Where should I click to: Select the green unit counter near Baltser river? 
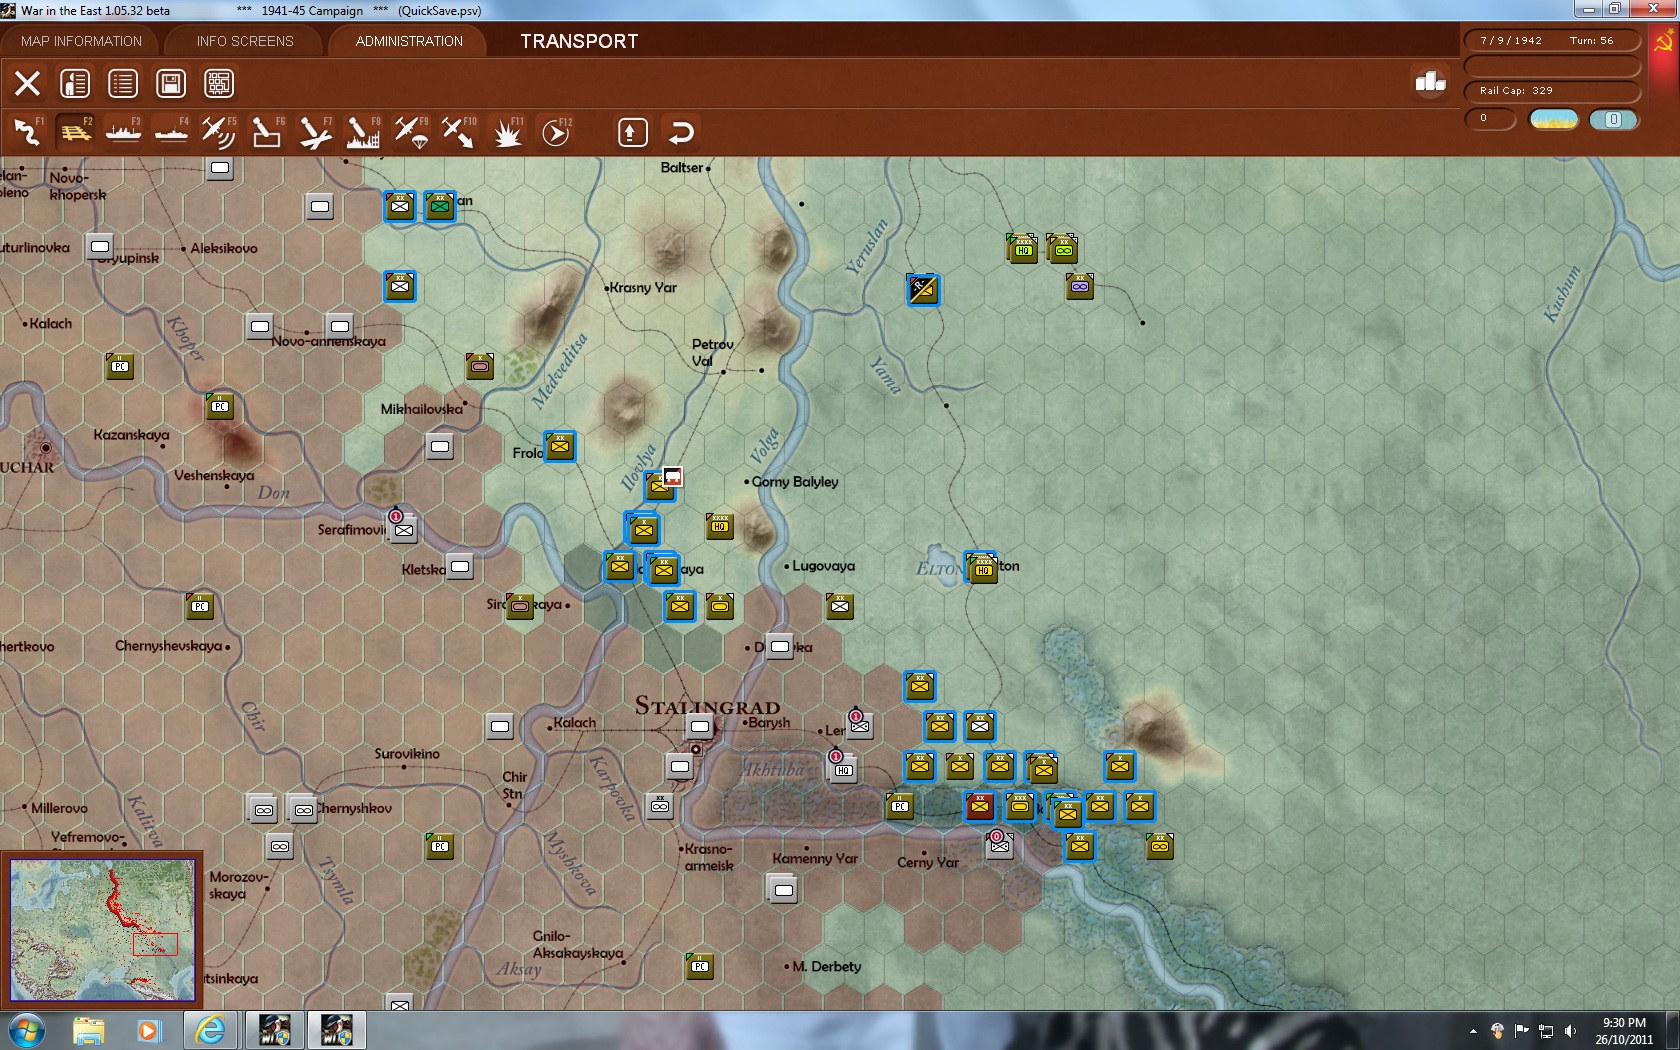[439, 206]
